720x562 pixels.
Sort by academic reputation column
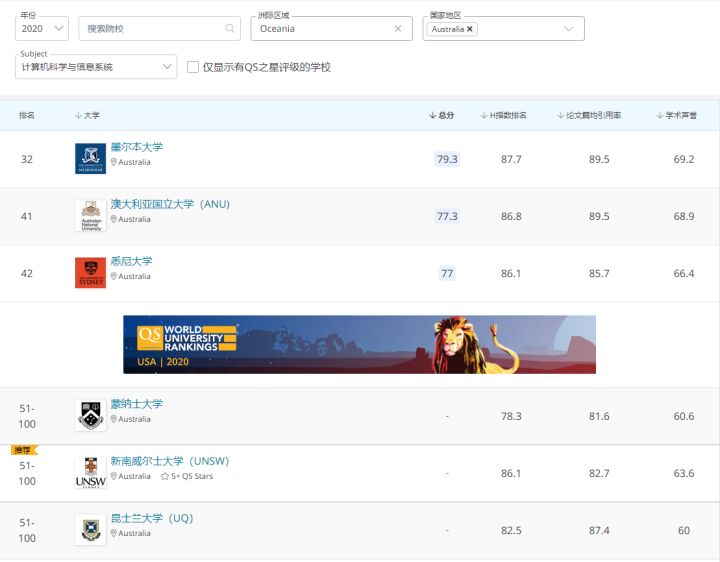676,115
